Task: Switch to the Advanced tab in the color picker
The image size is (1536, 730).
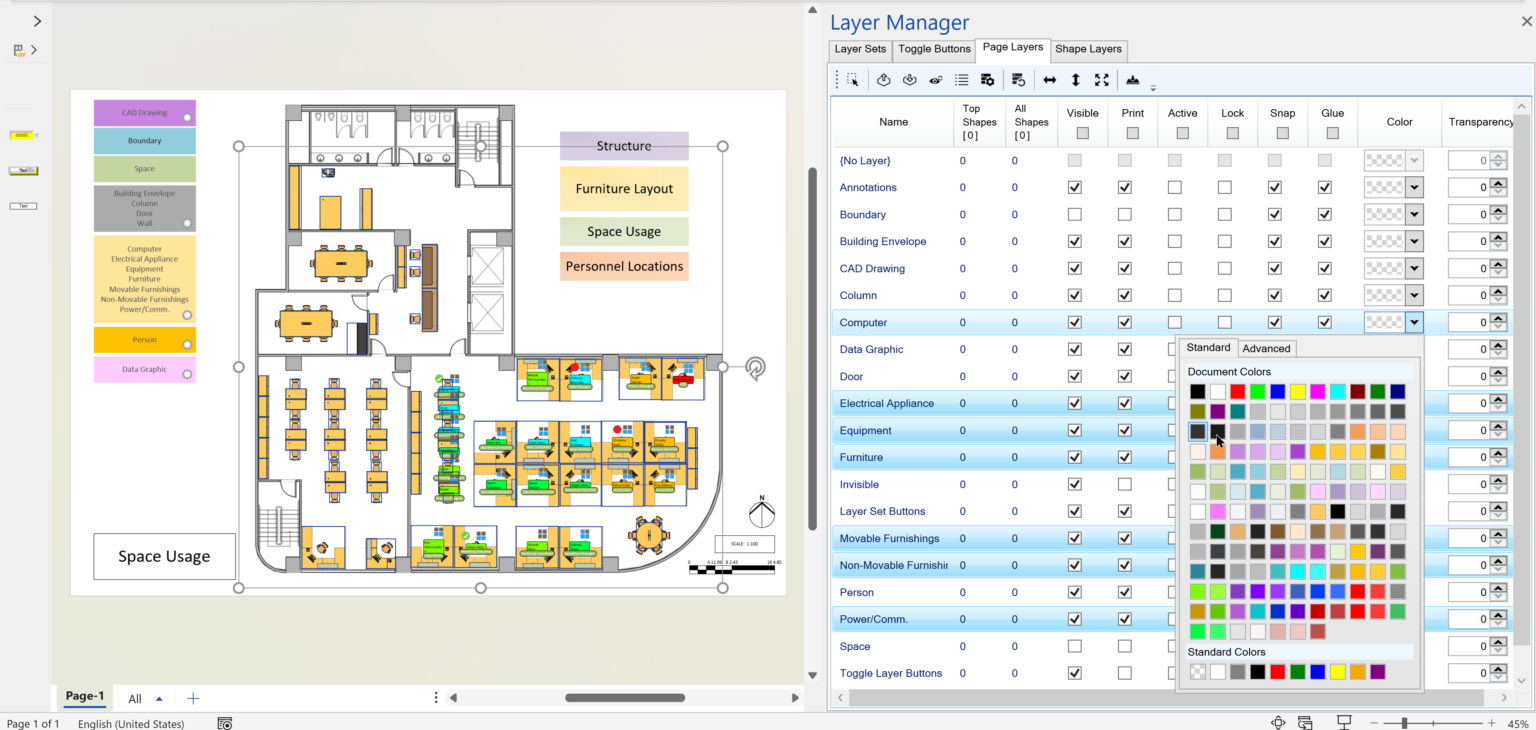Action: tap(1266, 348)
